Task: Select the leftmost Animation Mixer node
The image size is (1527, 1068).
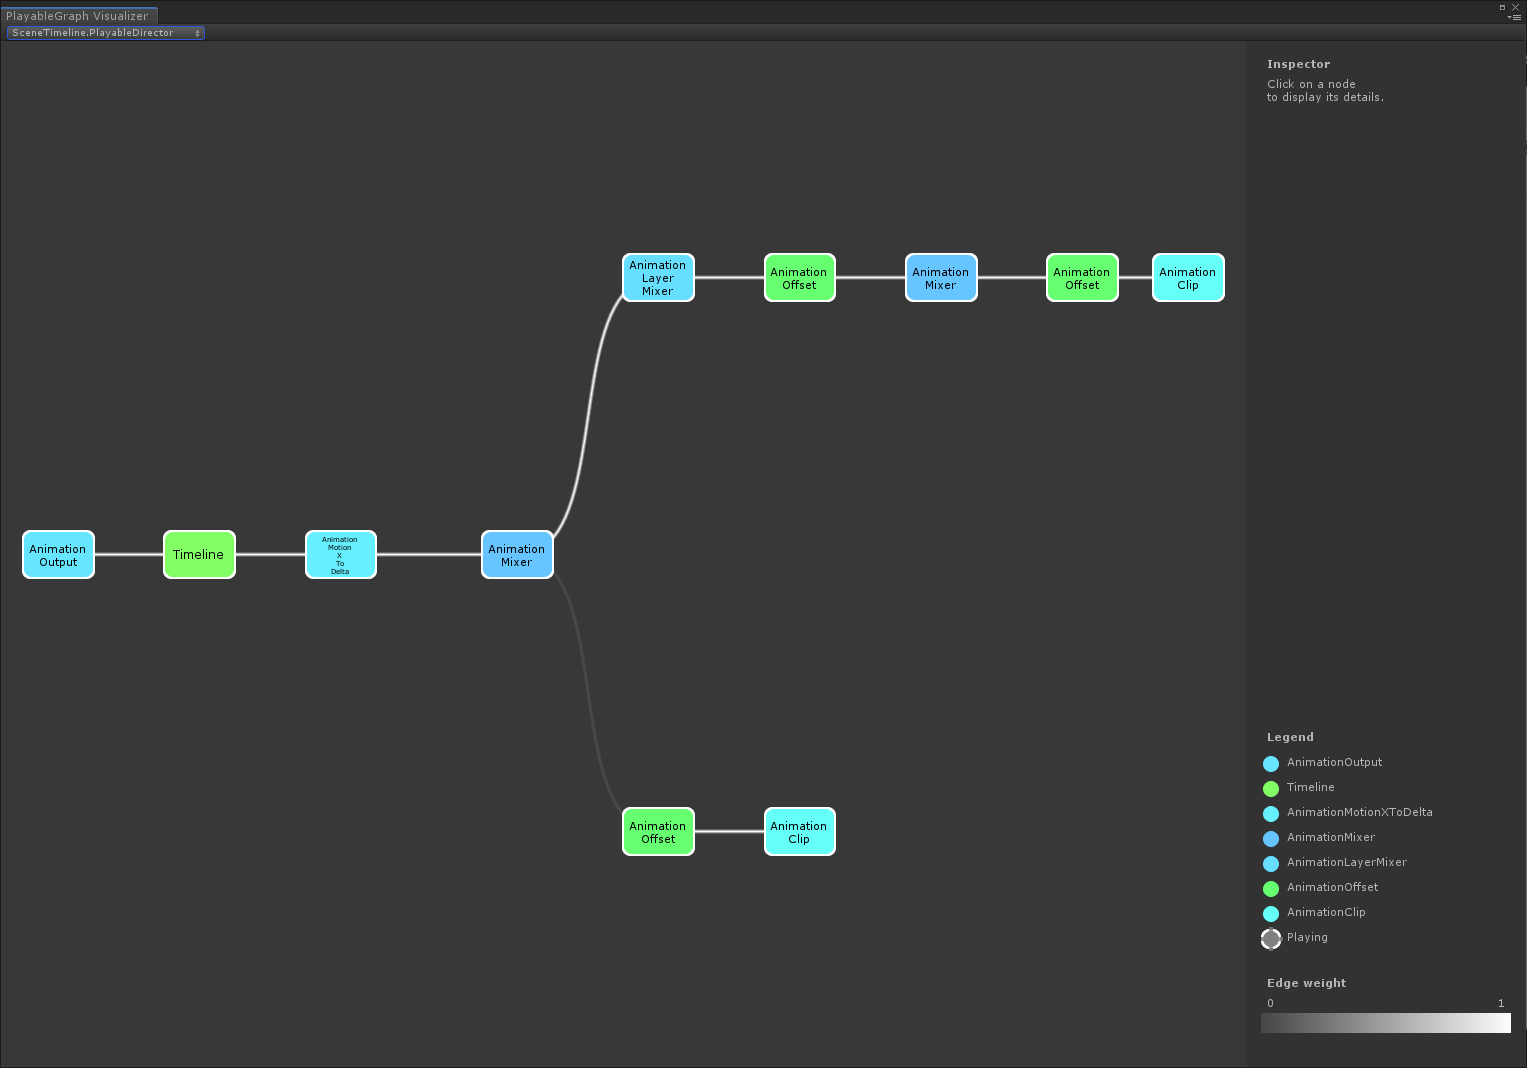Action: click(x=516, y=554)
